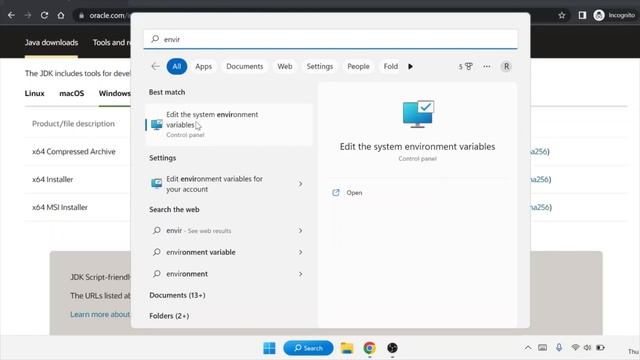Image resolution: width=640 pixels, height=360 pixels.
Task: Go to browser home page
Action: 61,16
